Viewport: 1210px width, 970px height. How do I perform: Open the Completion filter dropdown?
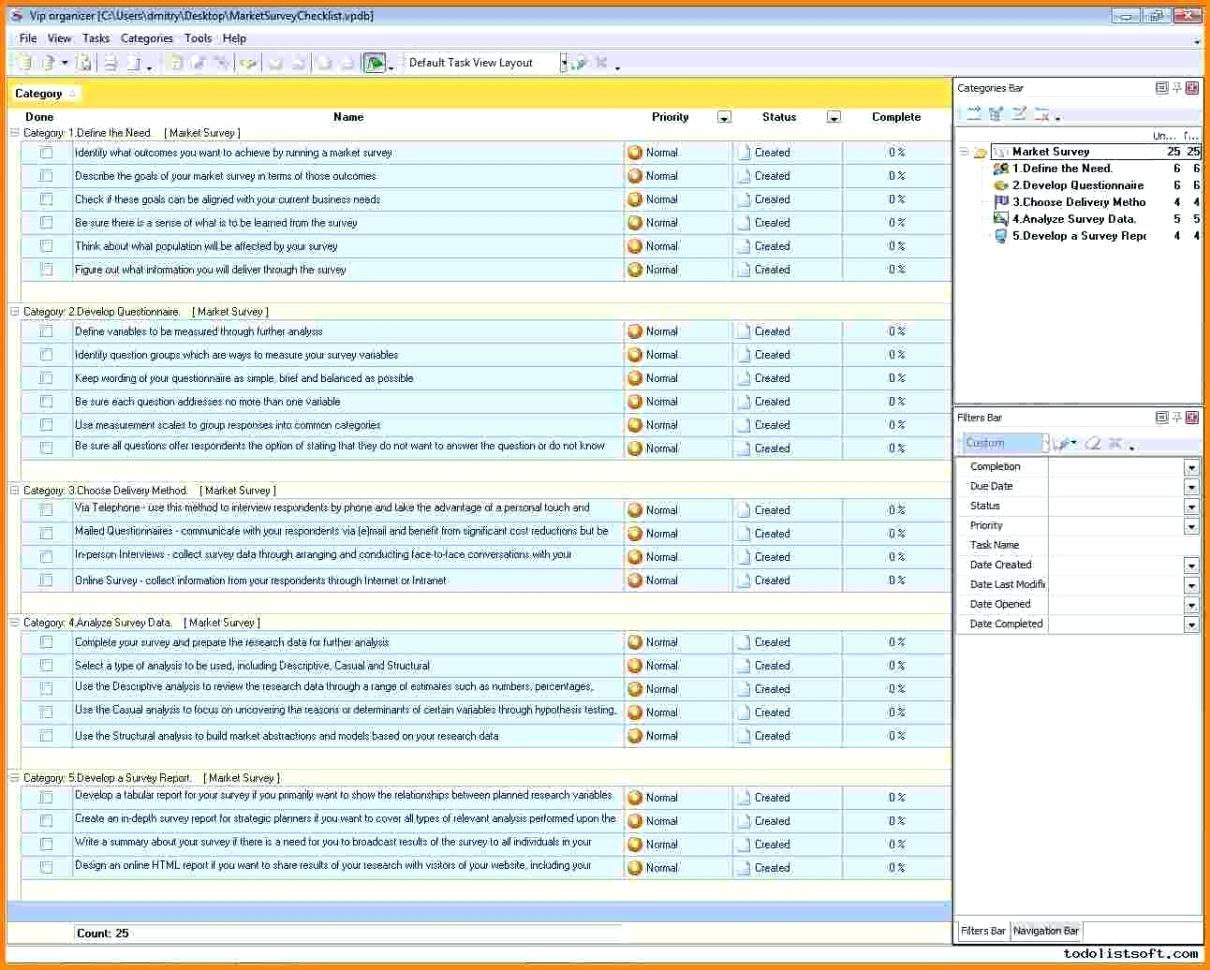pyautogui.click(x=1190, y=466)
